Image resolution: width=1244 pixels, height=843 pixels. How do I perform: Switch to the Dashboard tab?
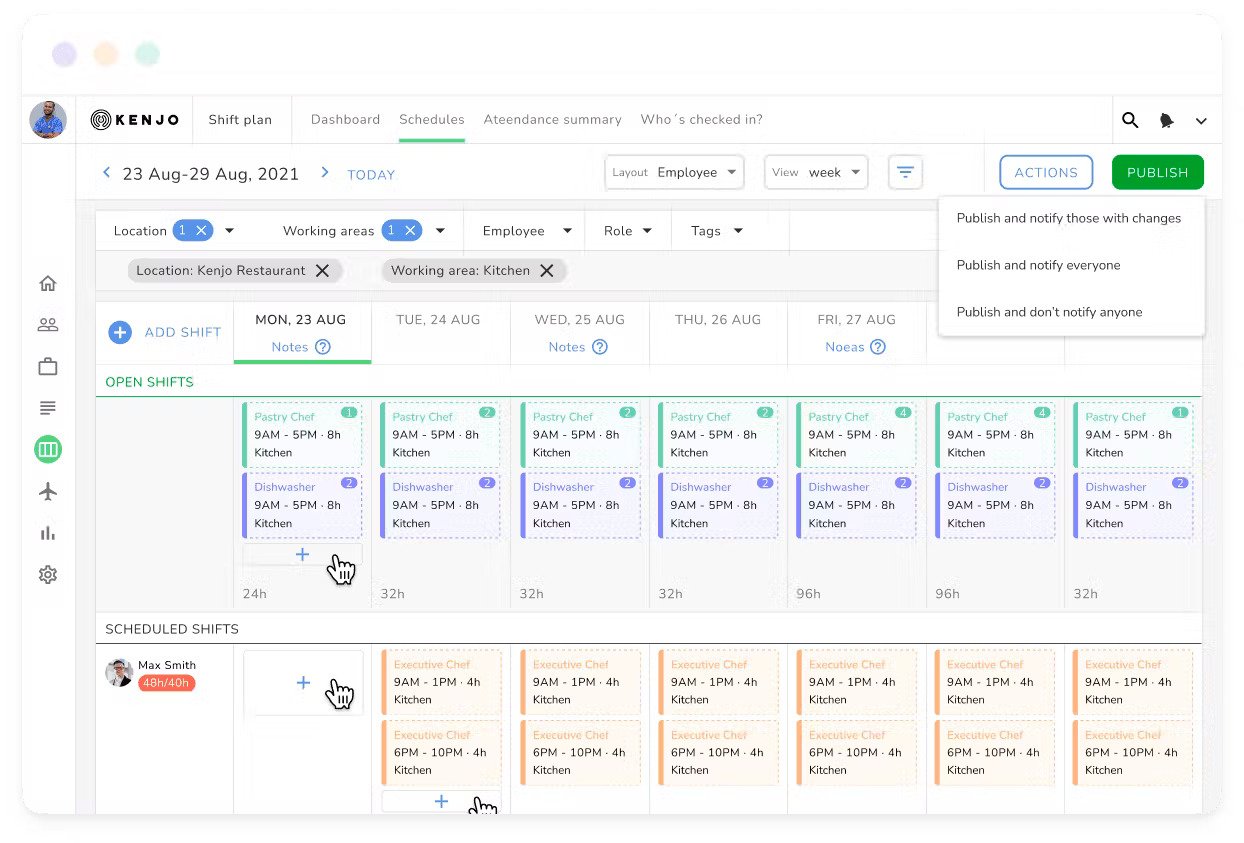pyautogui.click(x=345, y=119)
